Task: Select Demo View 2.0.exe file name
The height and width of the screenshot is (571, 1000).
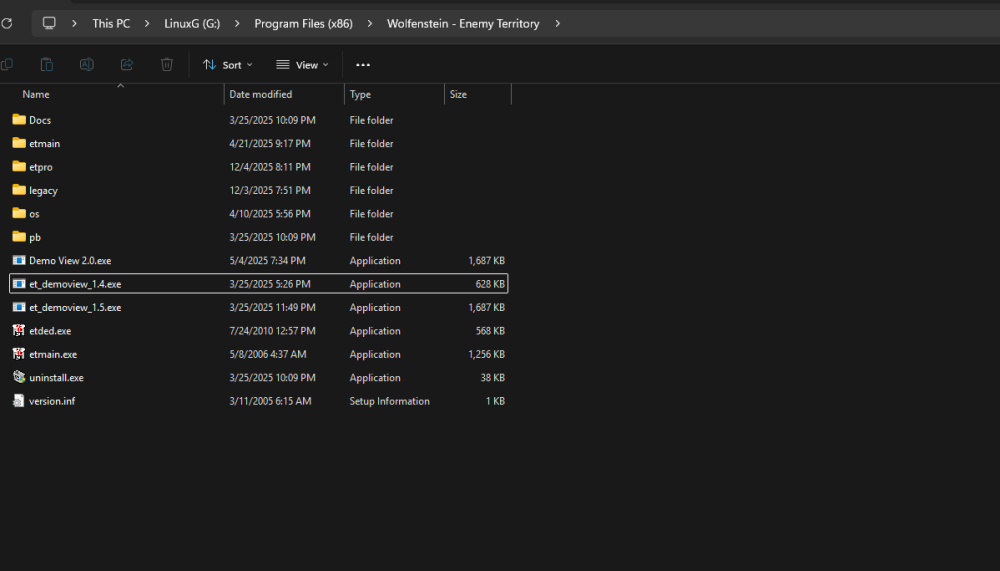Action: [x=70, y=260]
